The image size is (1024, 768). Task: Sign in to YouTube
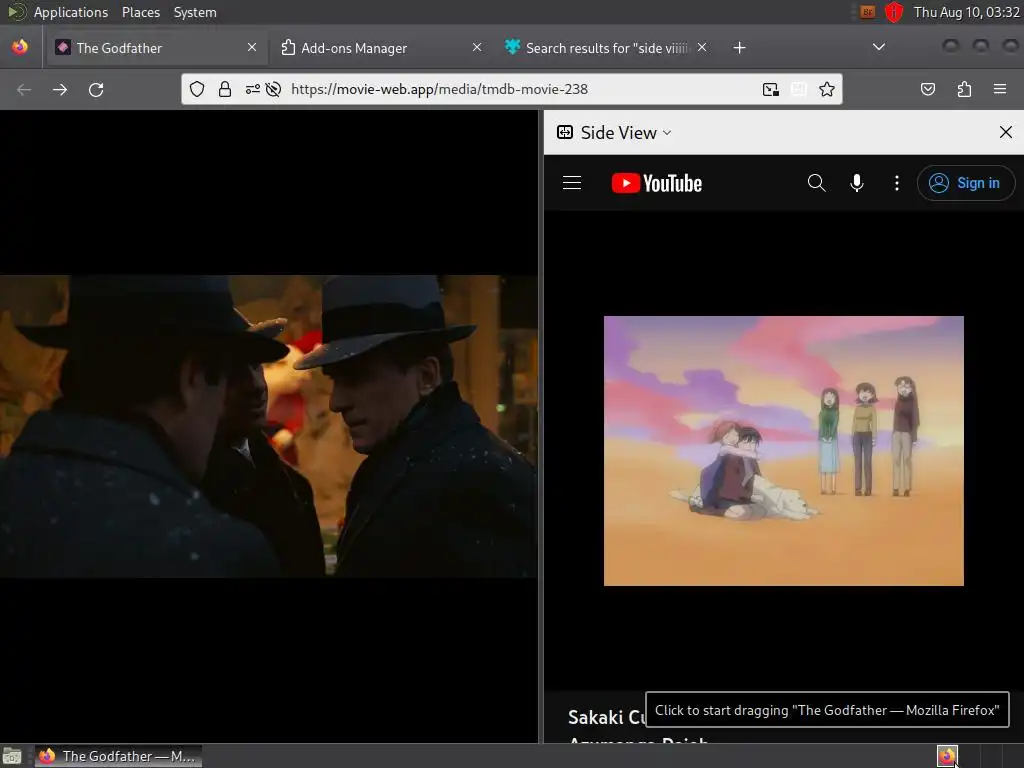coord(966,183)
